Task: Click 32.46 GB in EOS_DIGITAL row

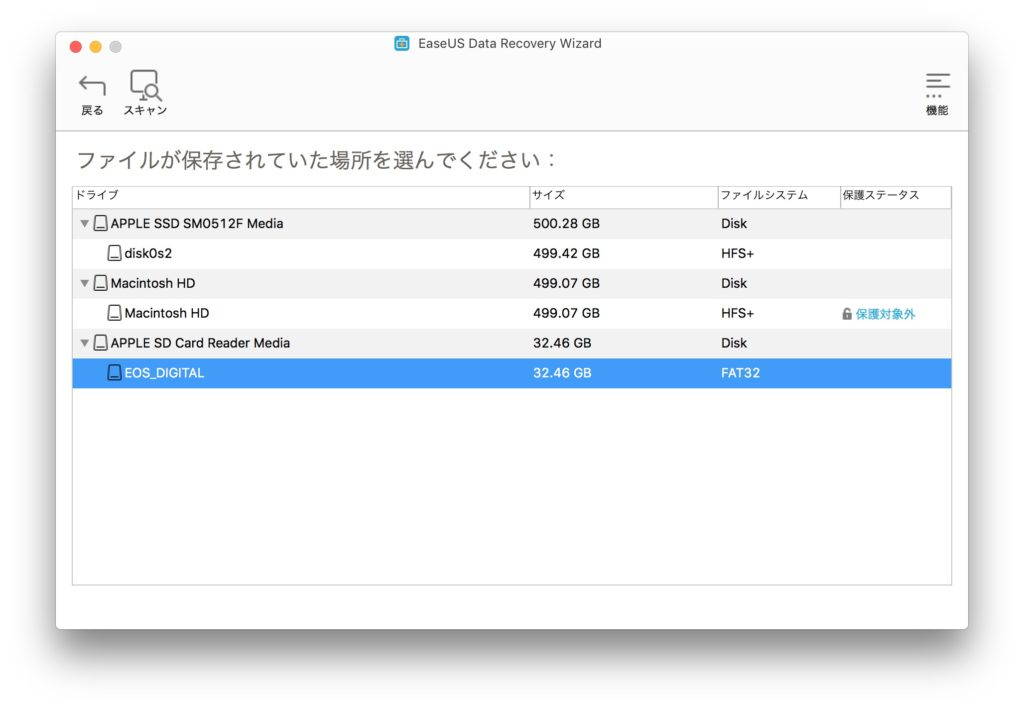Action: (562, 373)
